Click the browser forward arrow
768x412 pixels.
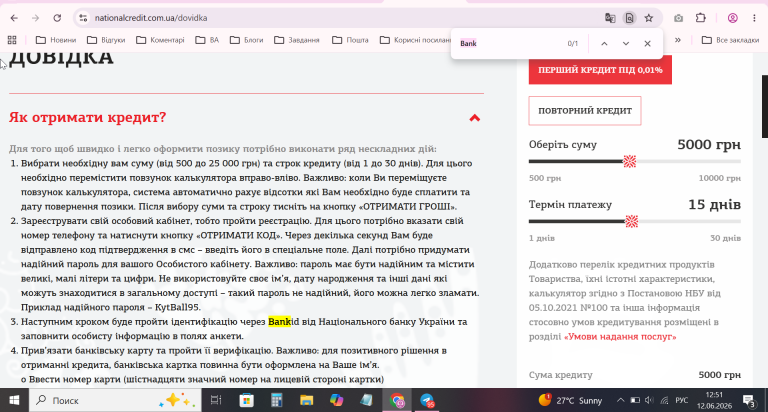[35, 18]
